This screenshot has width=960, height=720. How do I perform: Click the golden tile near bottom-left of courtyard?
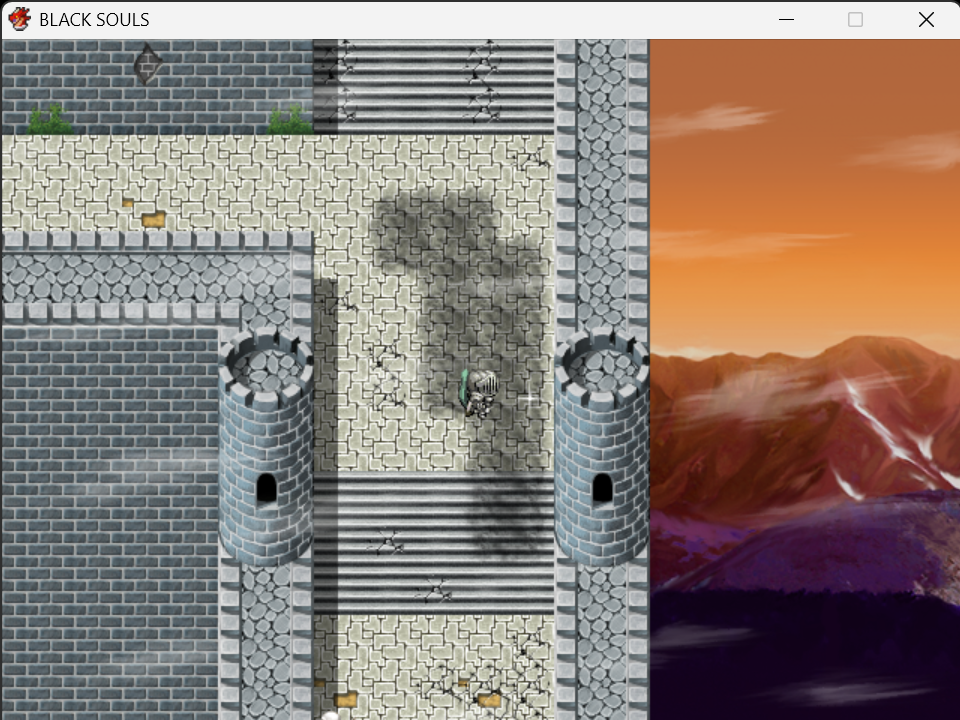[x=346, y=699]
